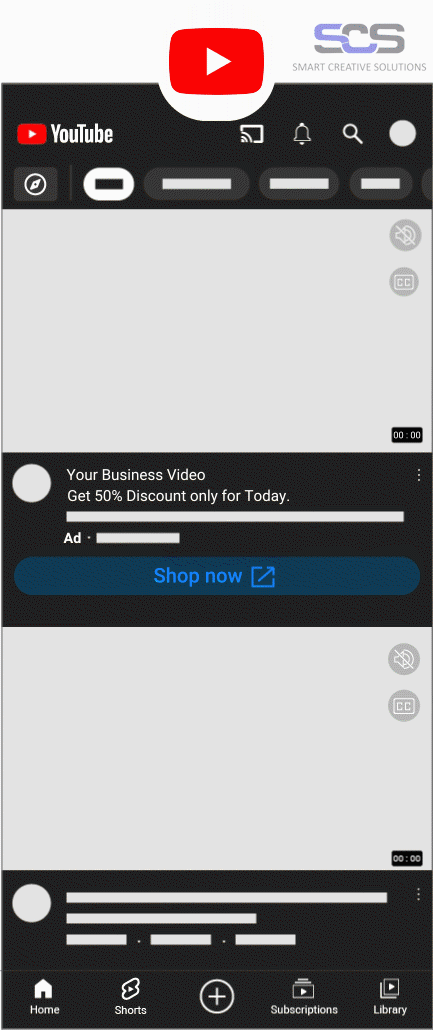Click the large red YouTube play logo
This screenshot has width=433, height=1030.
pos(217,62)
